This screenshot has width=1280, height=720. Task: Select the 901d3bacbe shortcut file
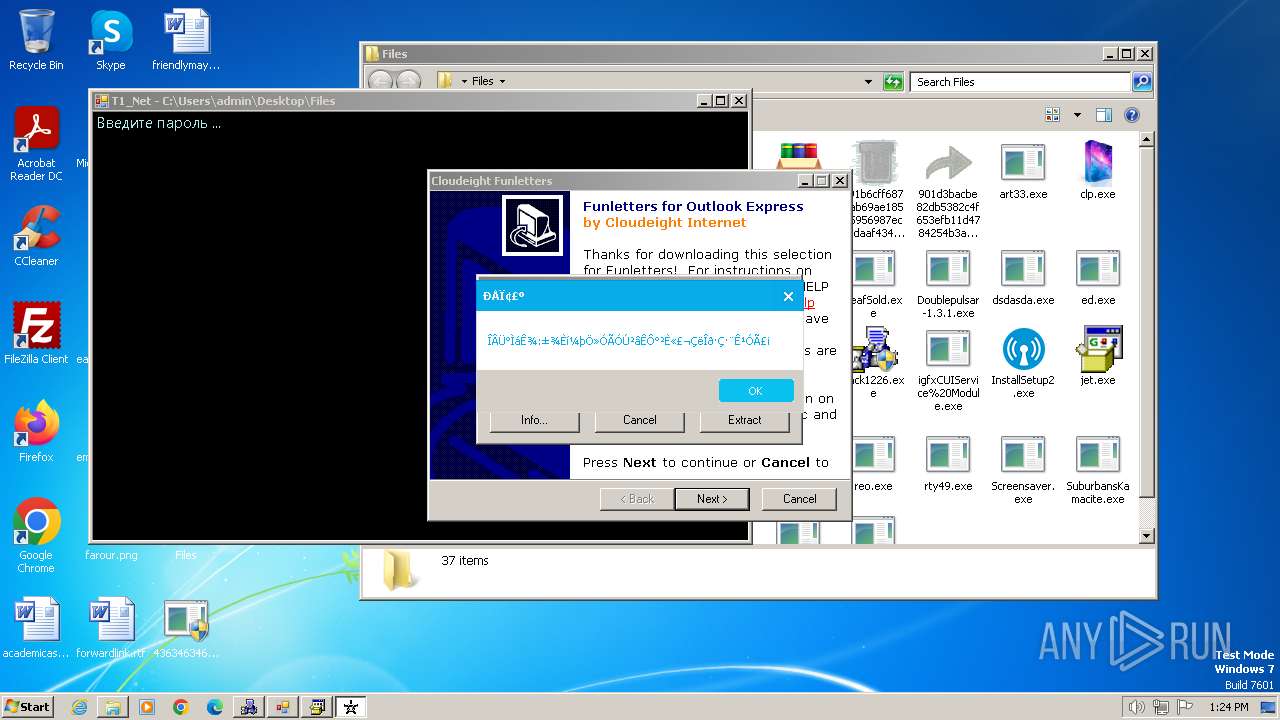coord(948,190)
